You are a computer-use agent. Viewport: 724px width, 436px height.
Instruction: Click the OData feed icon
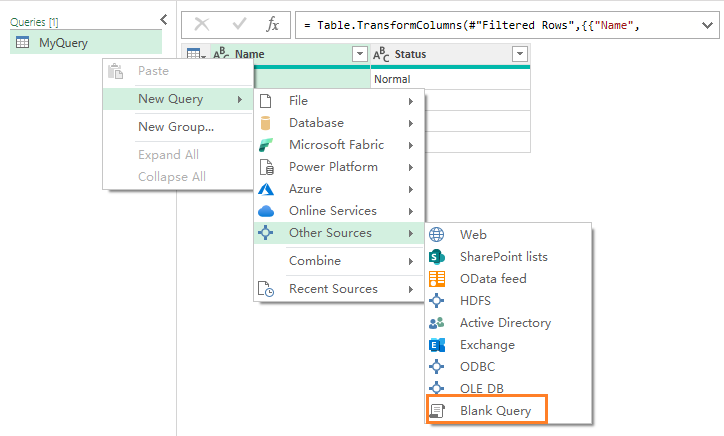click(437, 279)
